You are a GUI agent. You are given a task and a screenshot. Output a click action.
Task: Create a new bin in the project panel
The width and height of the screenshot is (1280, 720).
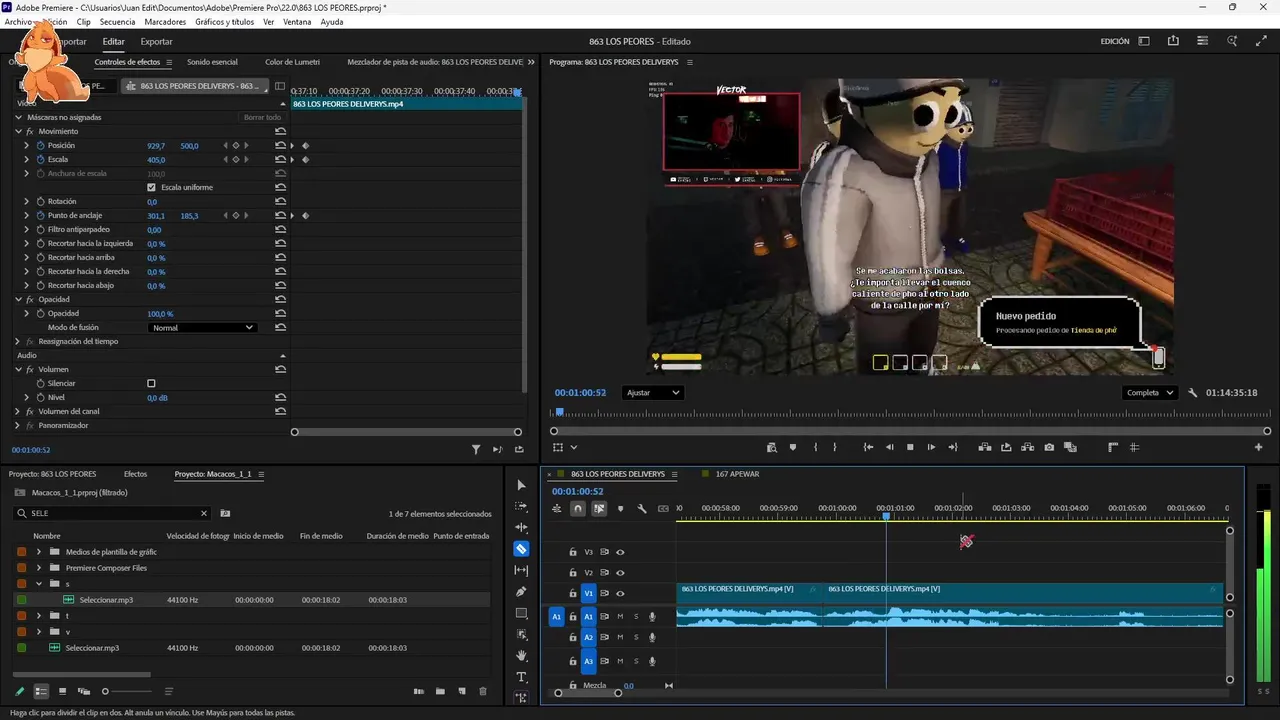[x=440, y=691]
